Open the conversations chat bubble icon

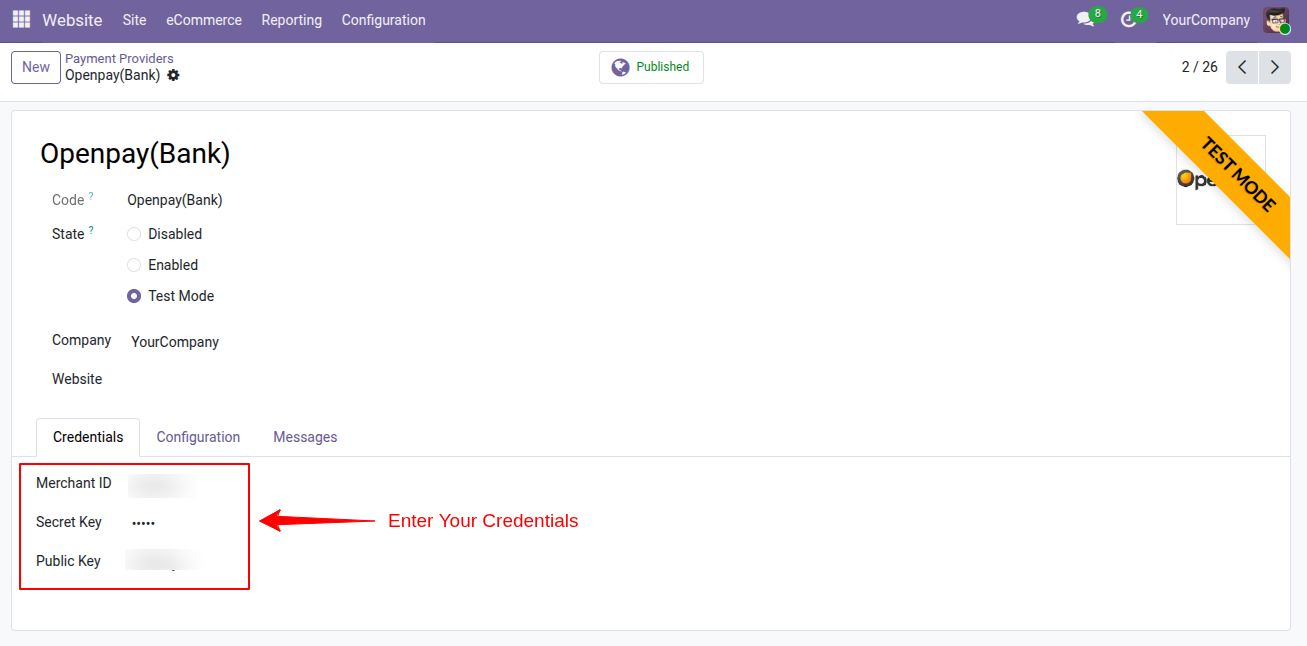coord(1085,20)
